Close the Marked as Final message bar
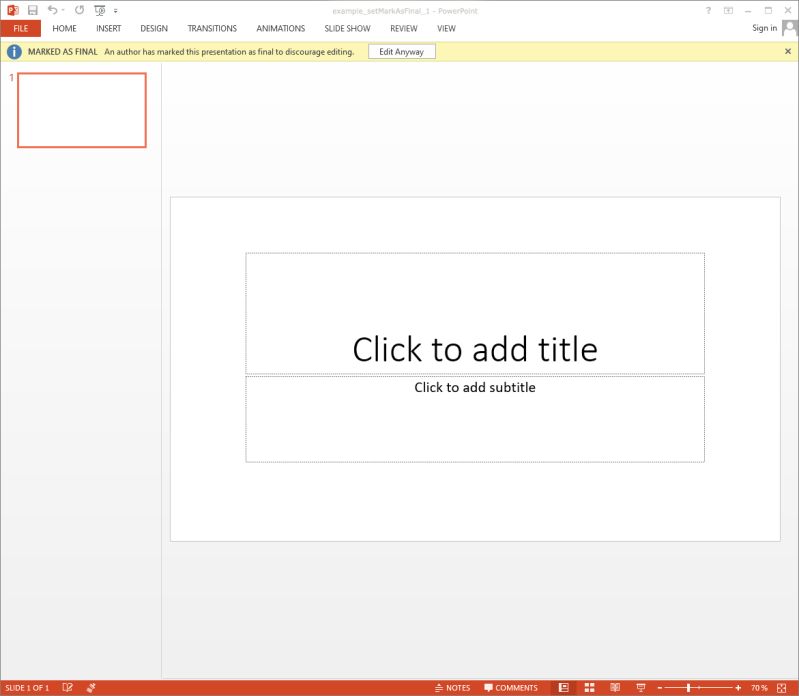The image size is (799, 696). click(x=788, y=51)
